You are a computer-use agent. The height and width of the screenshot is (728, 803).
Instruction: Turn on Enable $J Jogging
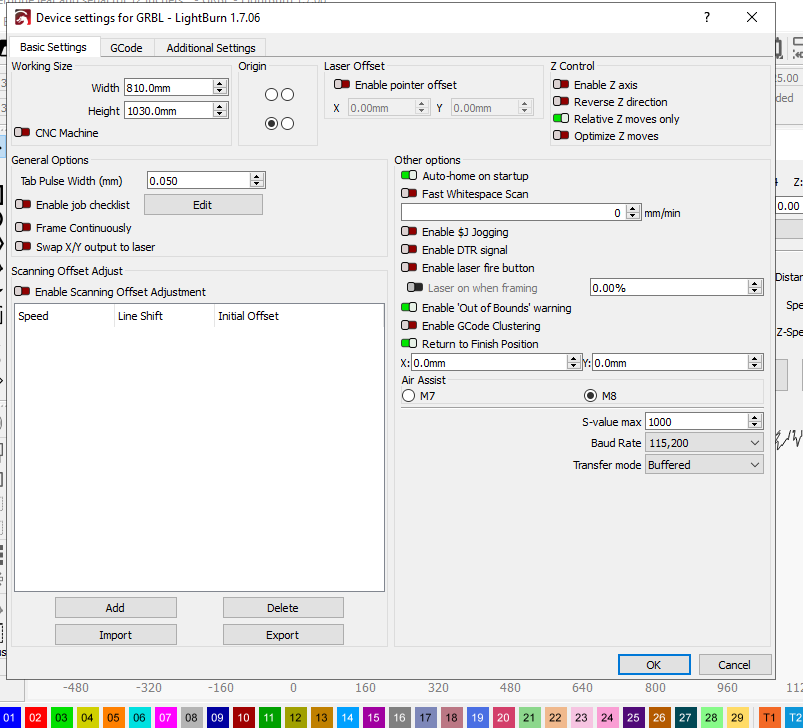point(409,231)
